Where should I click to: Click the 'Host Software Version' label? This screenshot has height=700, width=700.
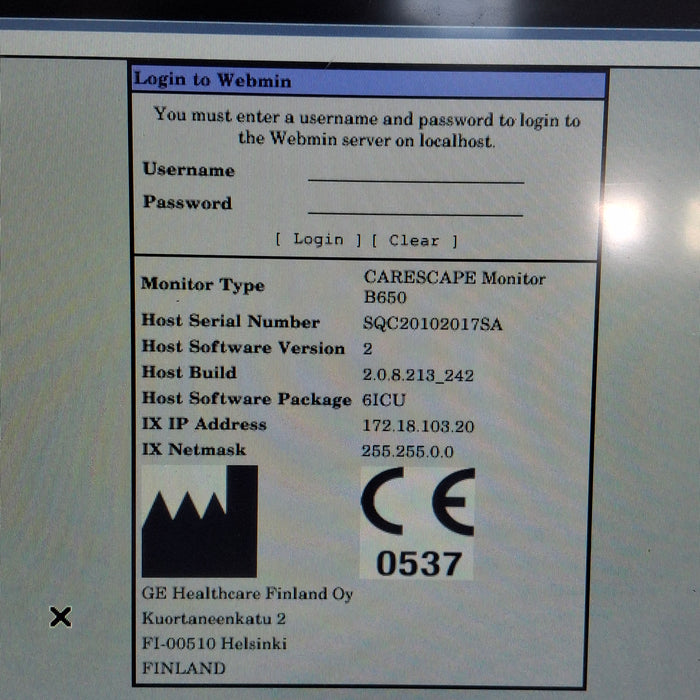pyautogui.click(x=243, y=347)
